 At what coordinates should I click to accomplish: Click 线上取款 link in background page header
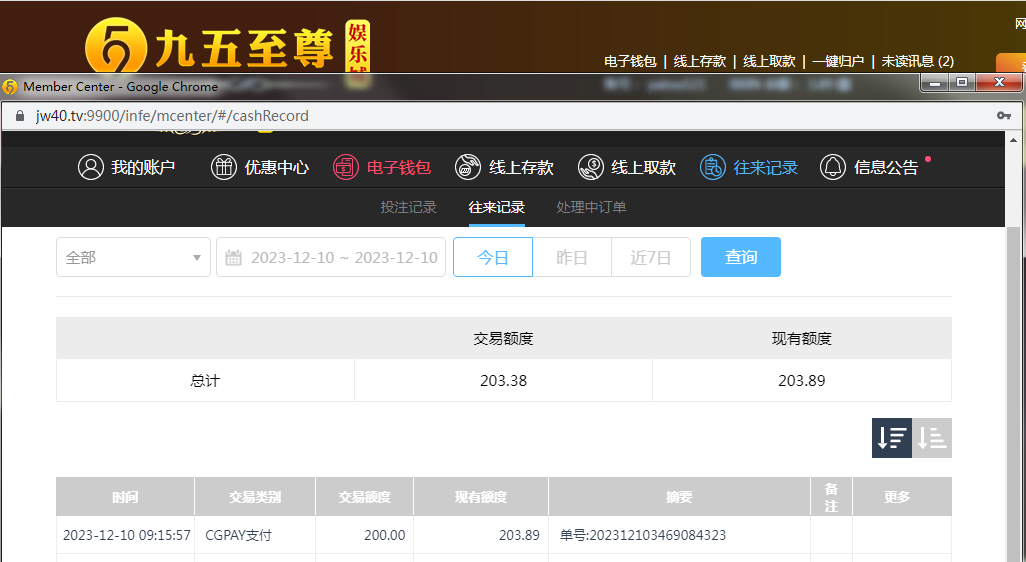pyautogui.click(x=769, y=61)
